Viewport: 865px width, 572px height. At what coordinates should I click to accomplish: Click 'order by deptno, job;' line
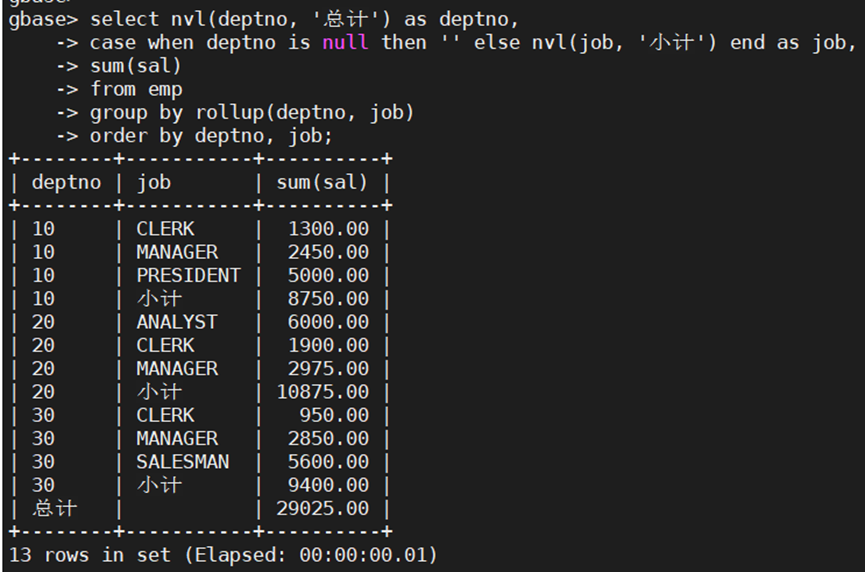click(x=211, y=136)
